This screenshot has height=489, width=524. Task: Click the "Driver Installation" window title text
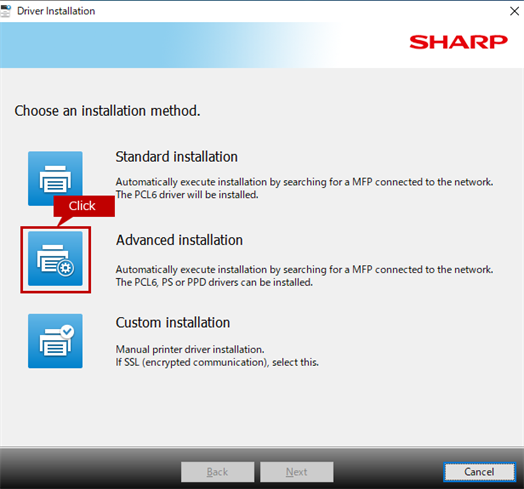point(56,11)
